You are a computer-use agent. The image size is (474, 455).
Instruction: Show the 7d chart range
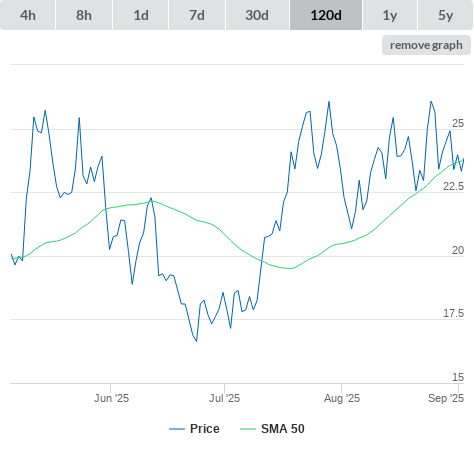197,15
